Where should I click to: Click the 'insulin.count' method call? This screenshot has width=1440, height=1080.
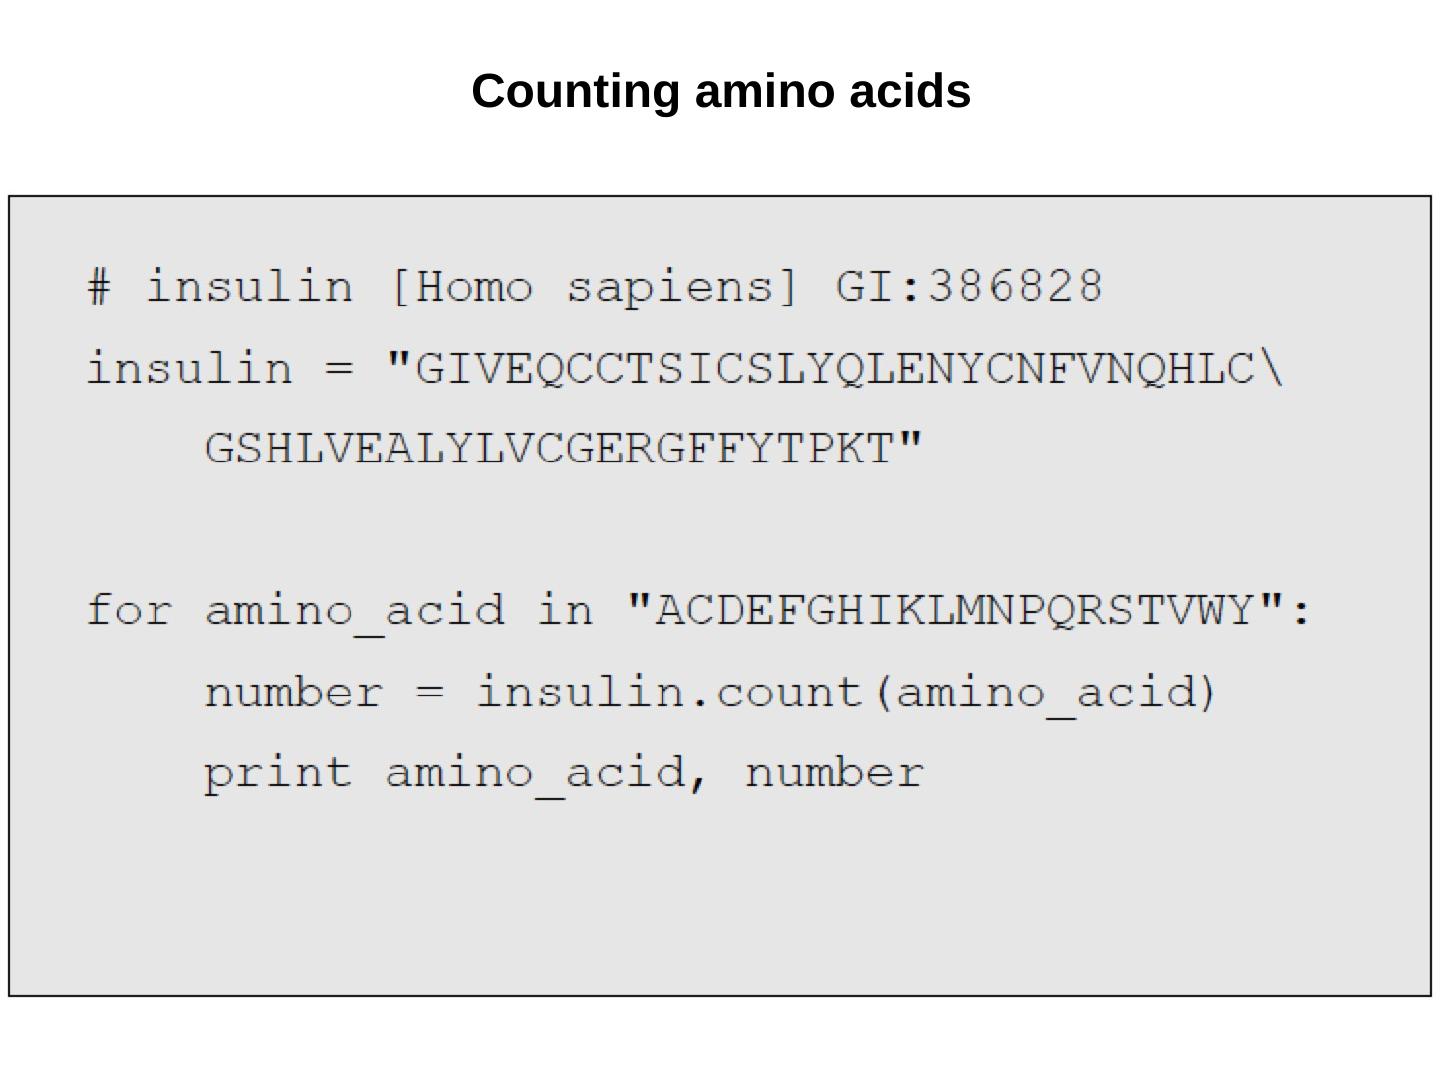668,692
